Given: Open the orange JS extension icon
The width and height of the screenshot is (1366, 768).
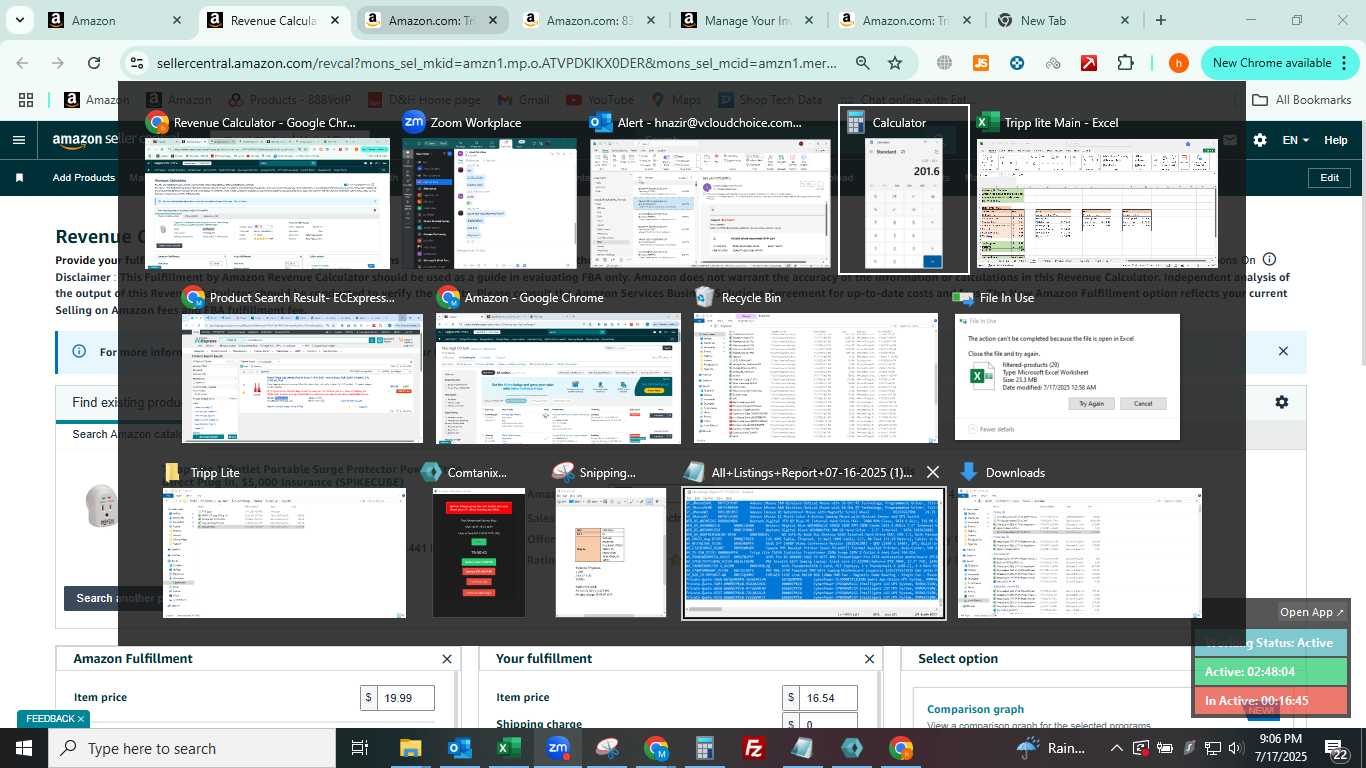Looking at the screenshot, I should pos(981,63).
